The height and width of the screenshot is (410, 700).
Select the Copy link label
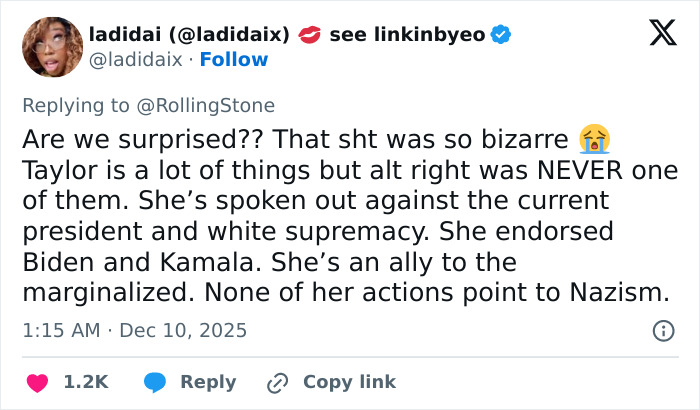(x=349, y=382)
